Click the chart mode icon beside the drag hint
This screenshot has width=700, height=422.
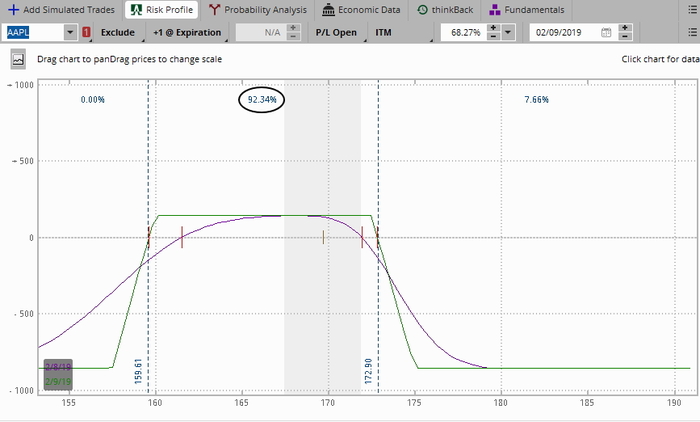click(18, 59)
